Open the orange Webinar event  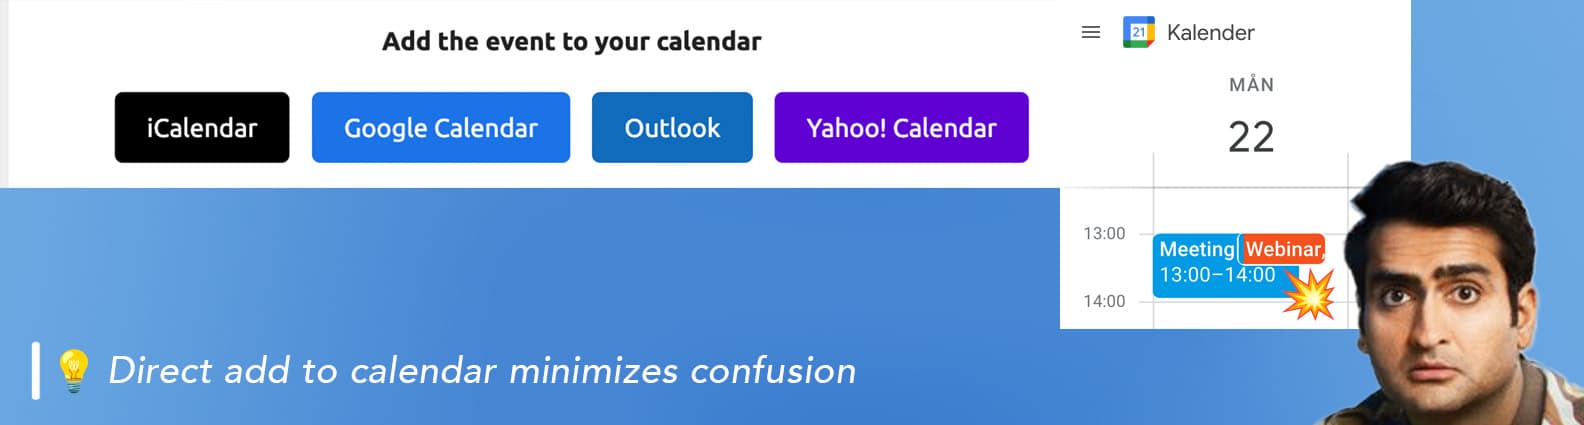[1283, 249]
